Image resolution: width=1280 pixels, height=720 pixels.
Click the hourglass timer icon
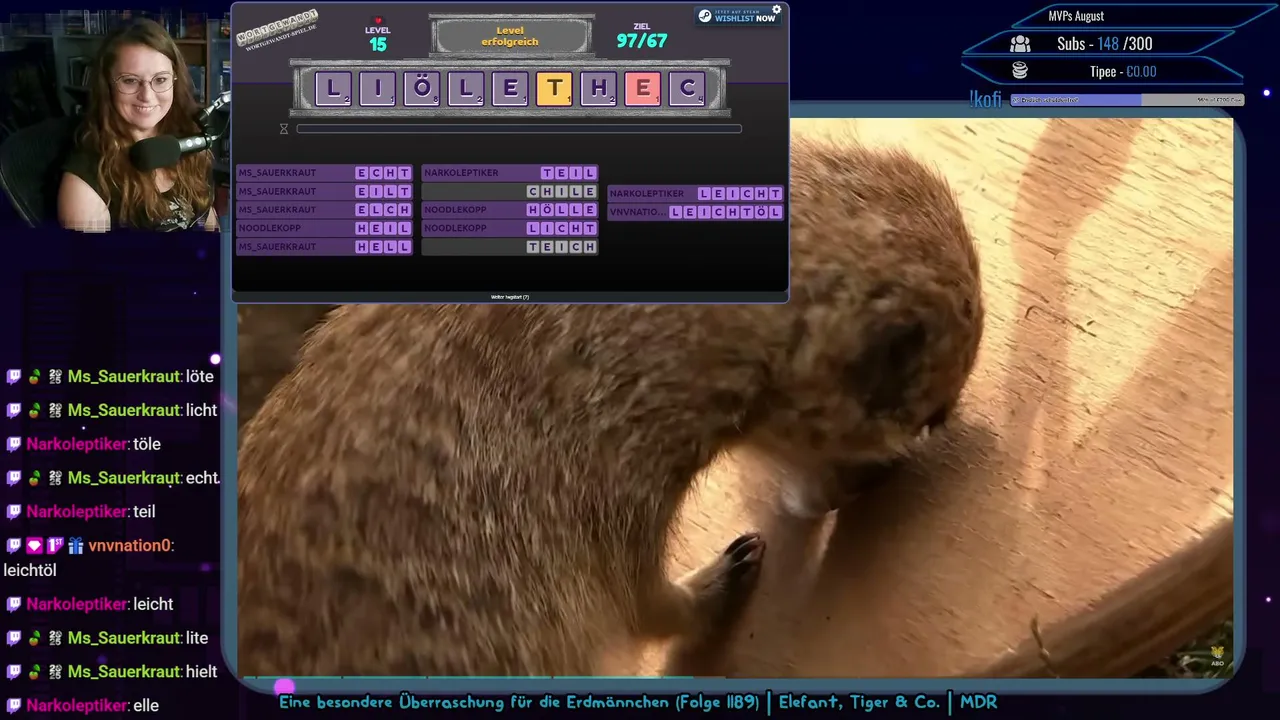[x=284, y=129]
